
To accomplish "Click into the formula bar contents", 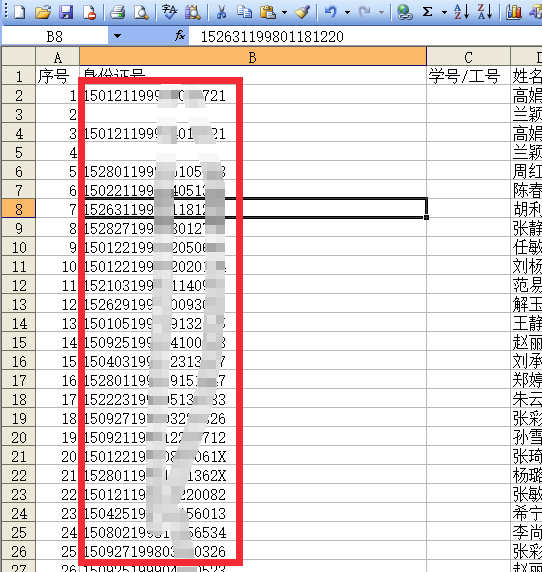I will (x=365, y=36).
